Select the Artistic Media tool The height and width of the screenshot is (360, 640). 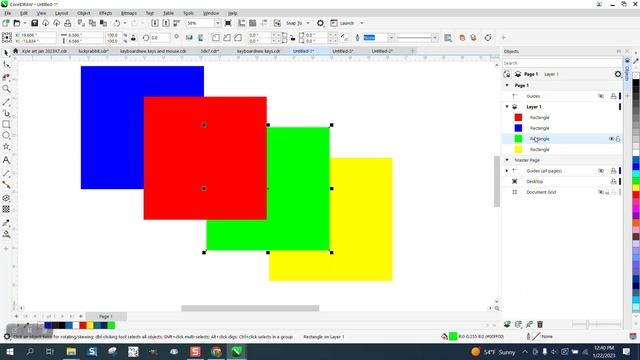tap(6, 113)
